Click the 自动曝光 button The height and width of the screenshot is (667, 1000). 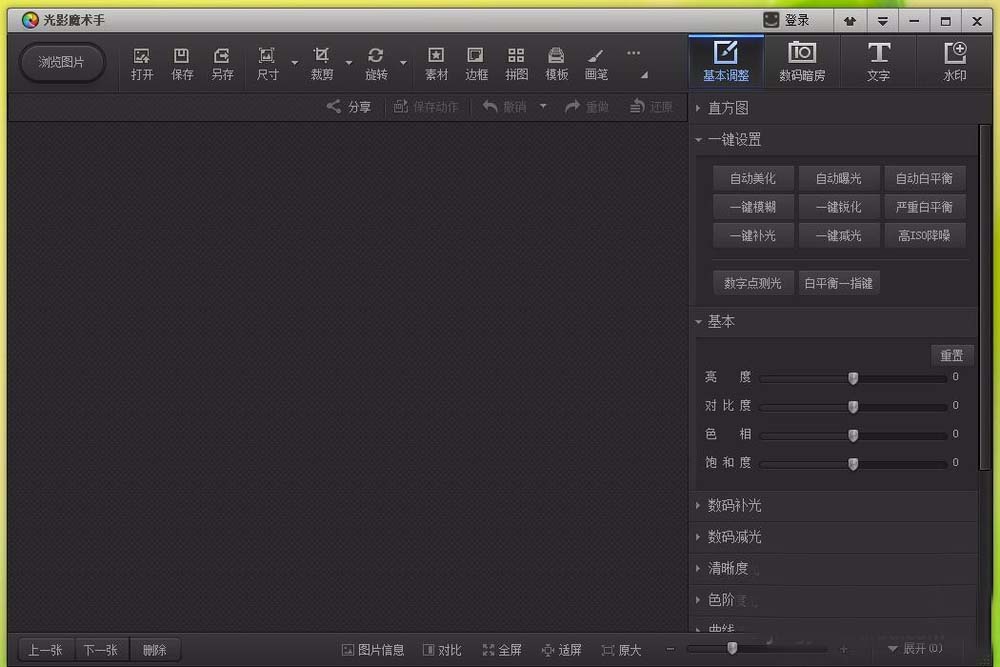tap(839, 179)
